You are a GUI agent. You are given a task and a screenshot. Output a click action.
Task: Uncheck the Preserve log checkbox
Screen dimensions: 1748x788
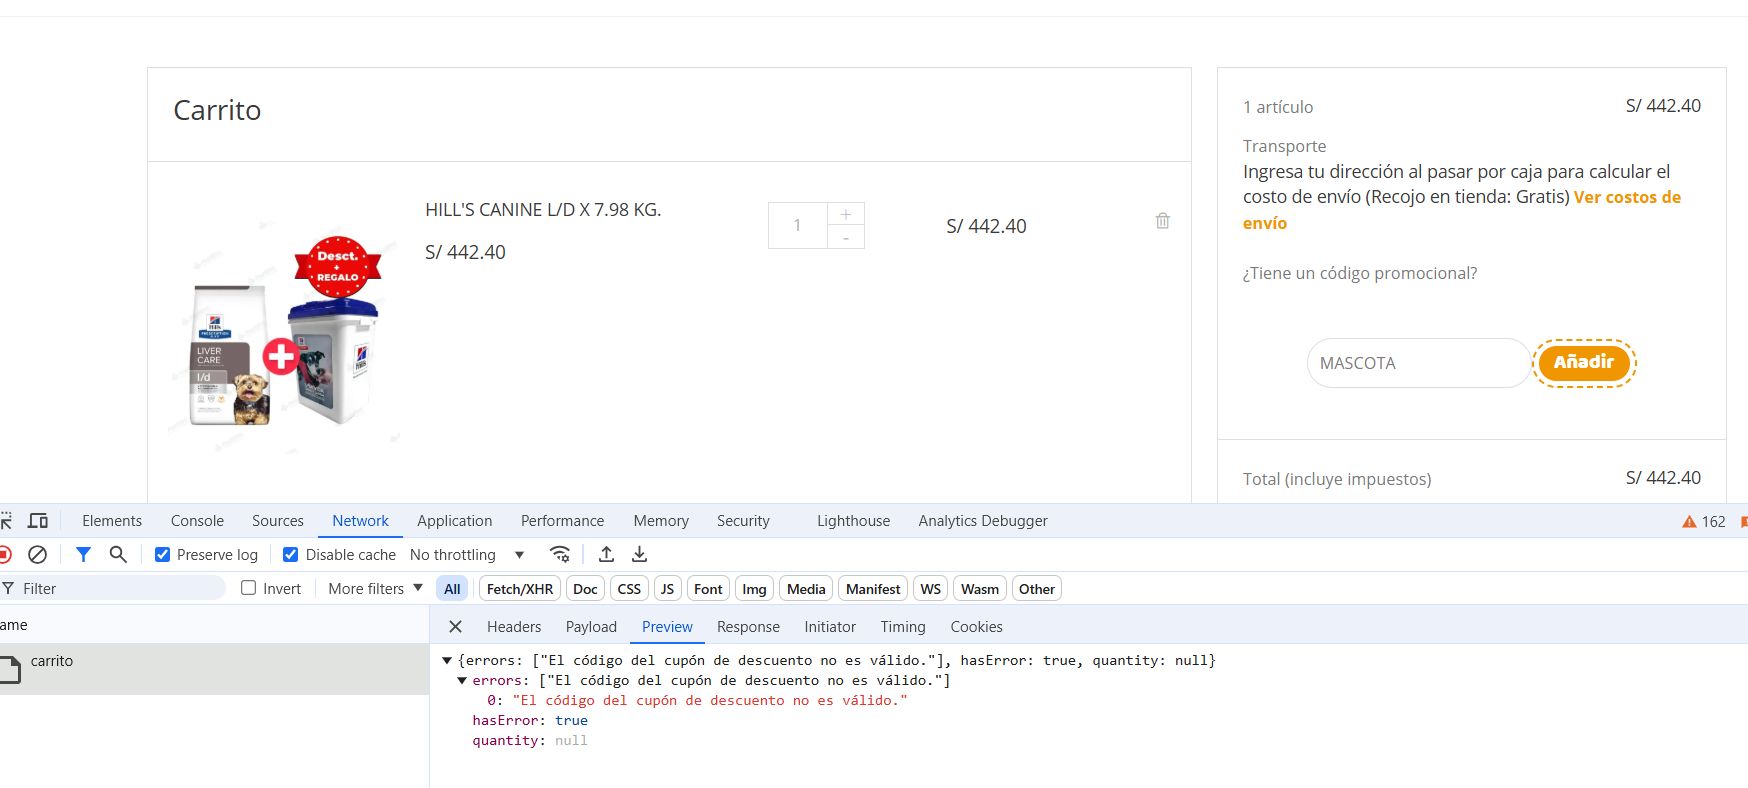[162, 555]
